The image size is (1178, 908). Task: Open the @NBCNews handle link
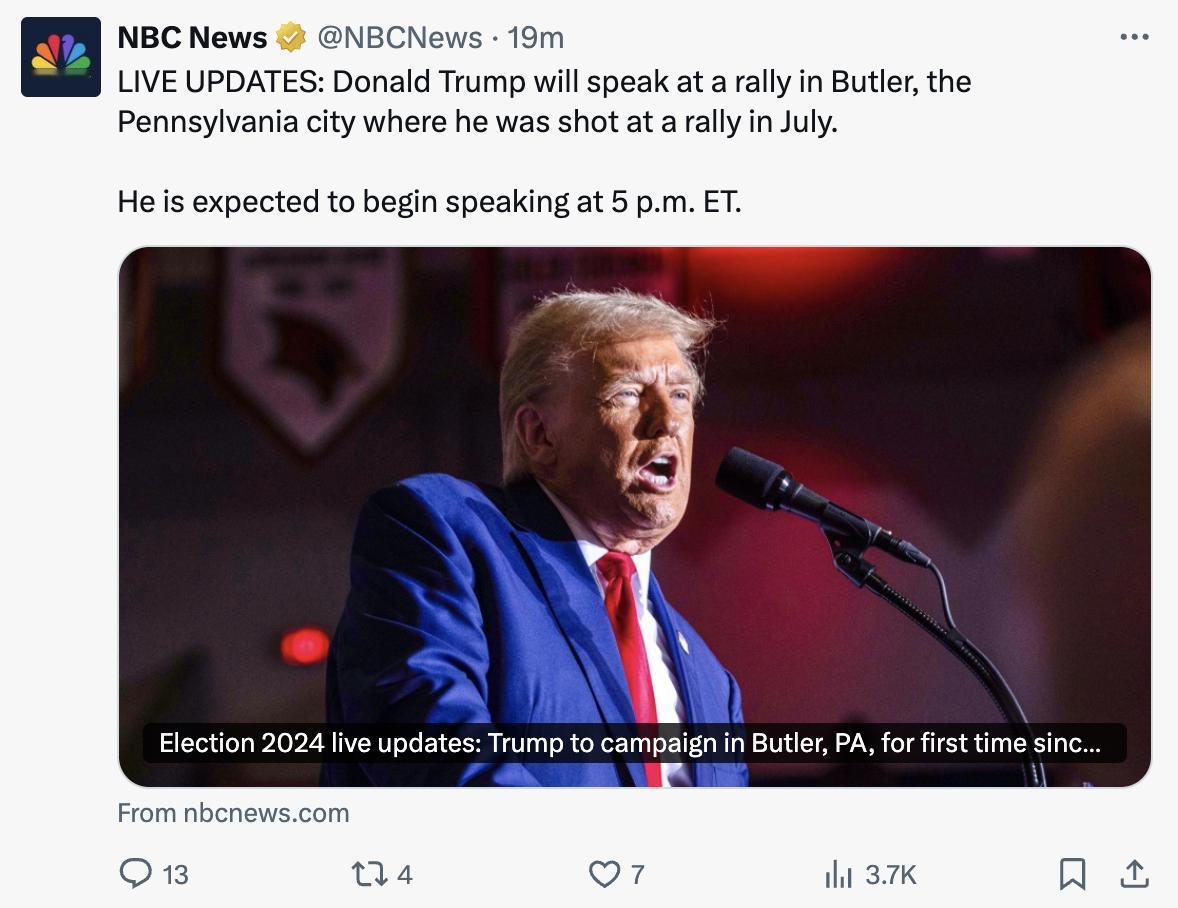click(400, 38)
